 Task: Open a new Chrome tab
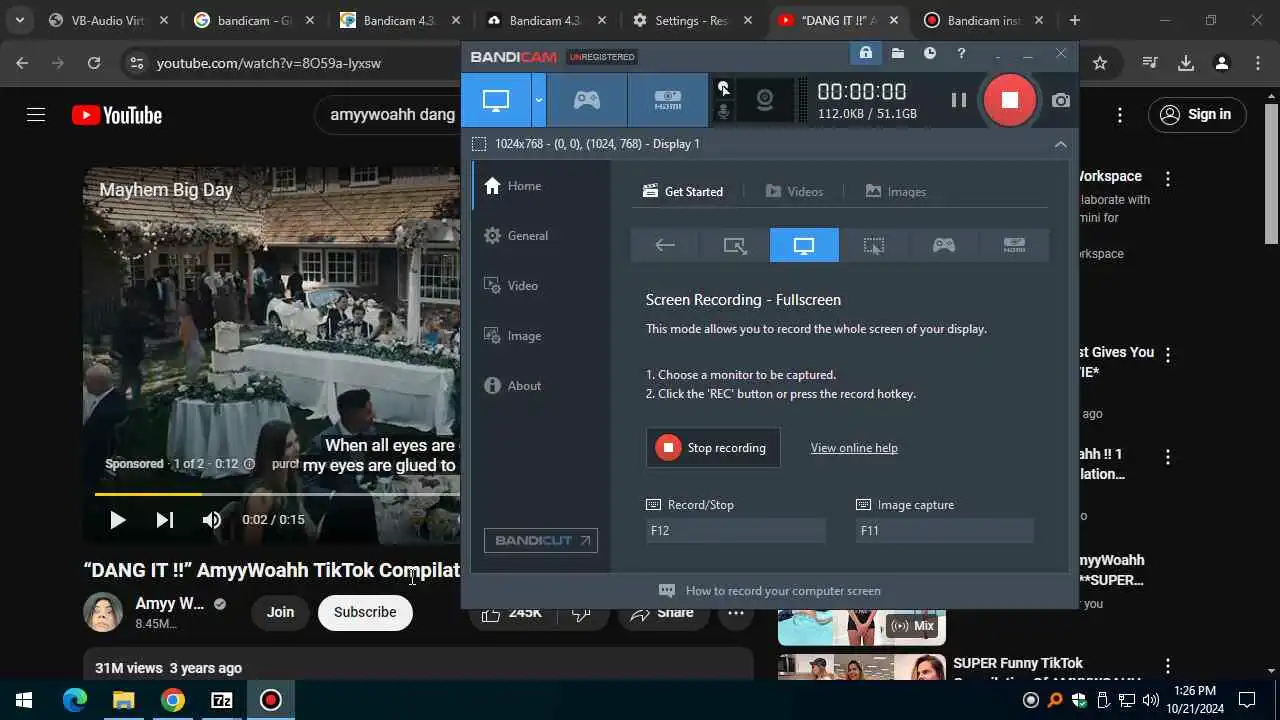pos(1074,20)
